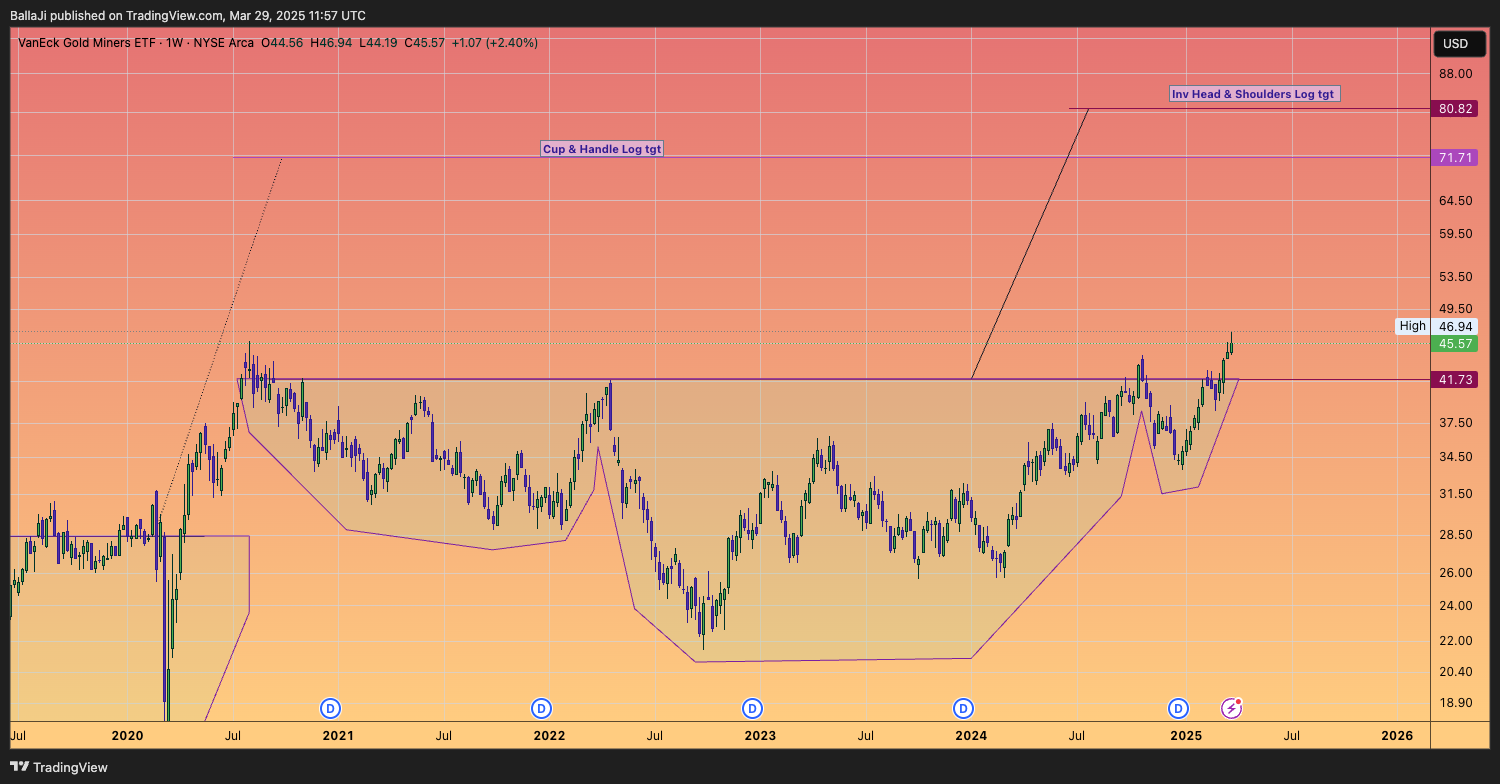This screenshot has height=784, width=1500.
Task: Click the High 46.94 price label
Action: [x=1436, y=326]
